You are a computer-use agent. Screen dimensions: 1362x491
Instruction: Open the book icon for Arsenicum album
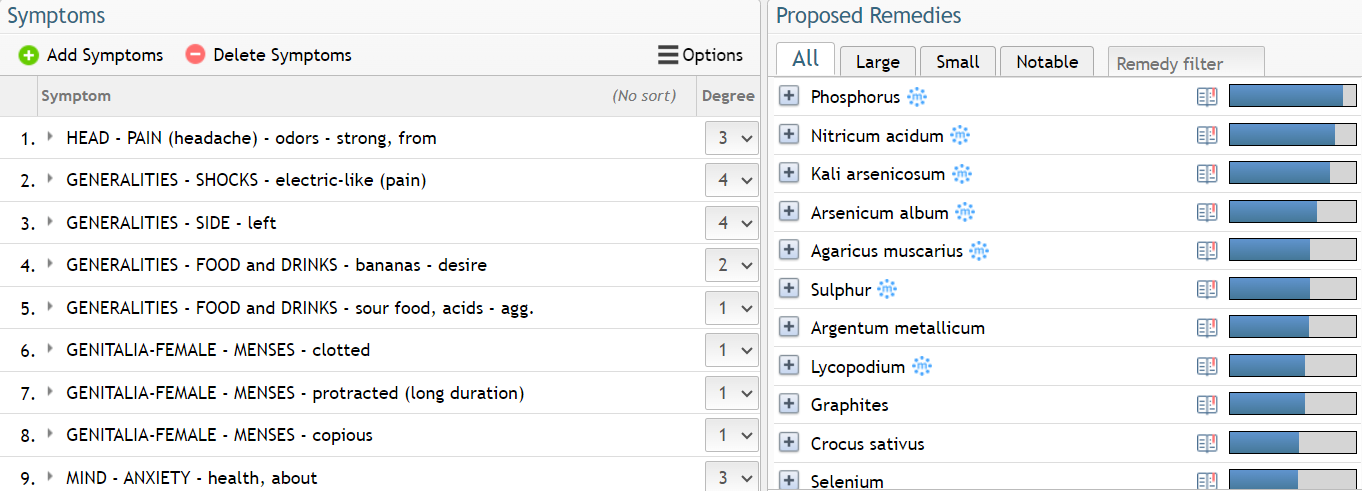point(1207,212)
